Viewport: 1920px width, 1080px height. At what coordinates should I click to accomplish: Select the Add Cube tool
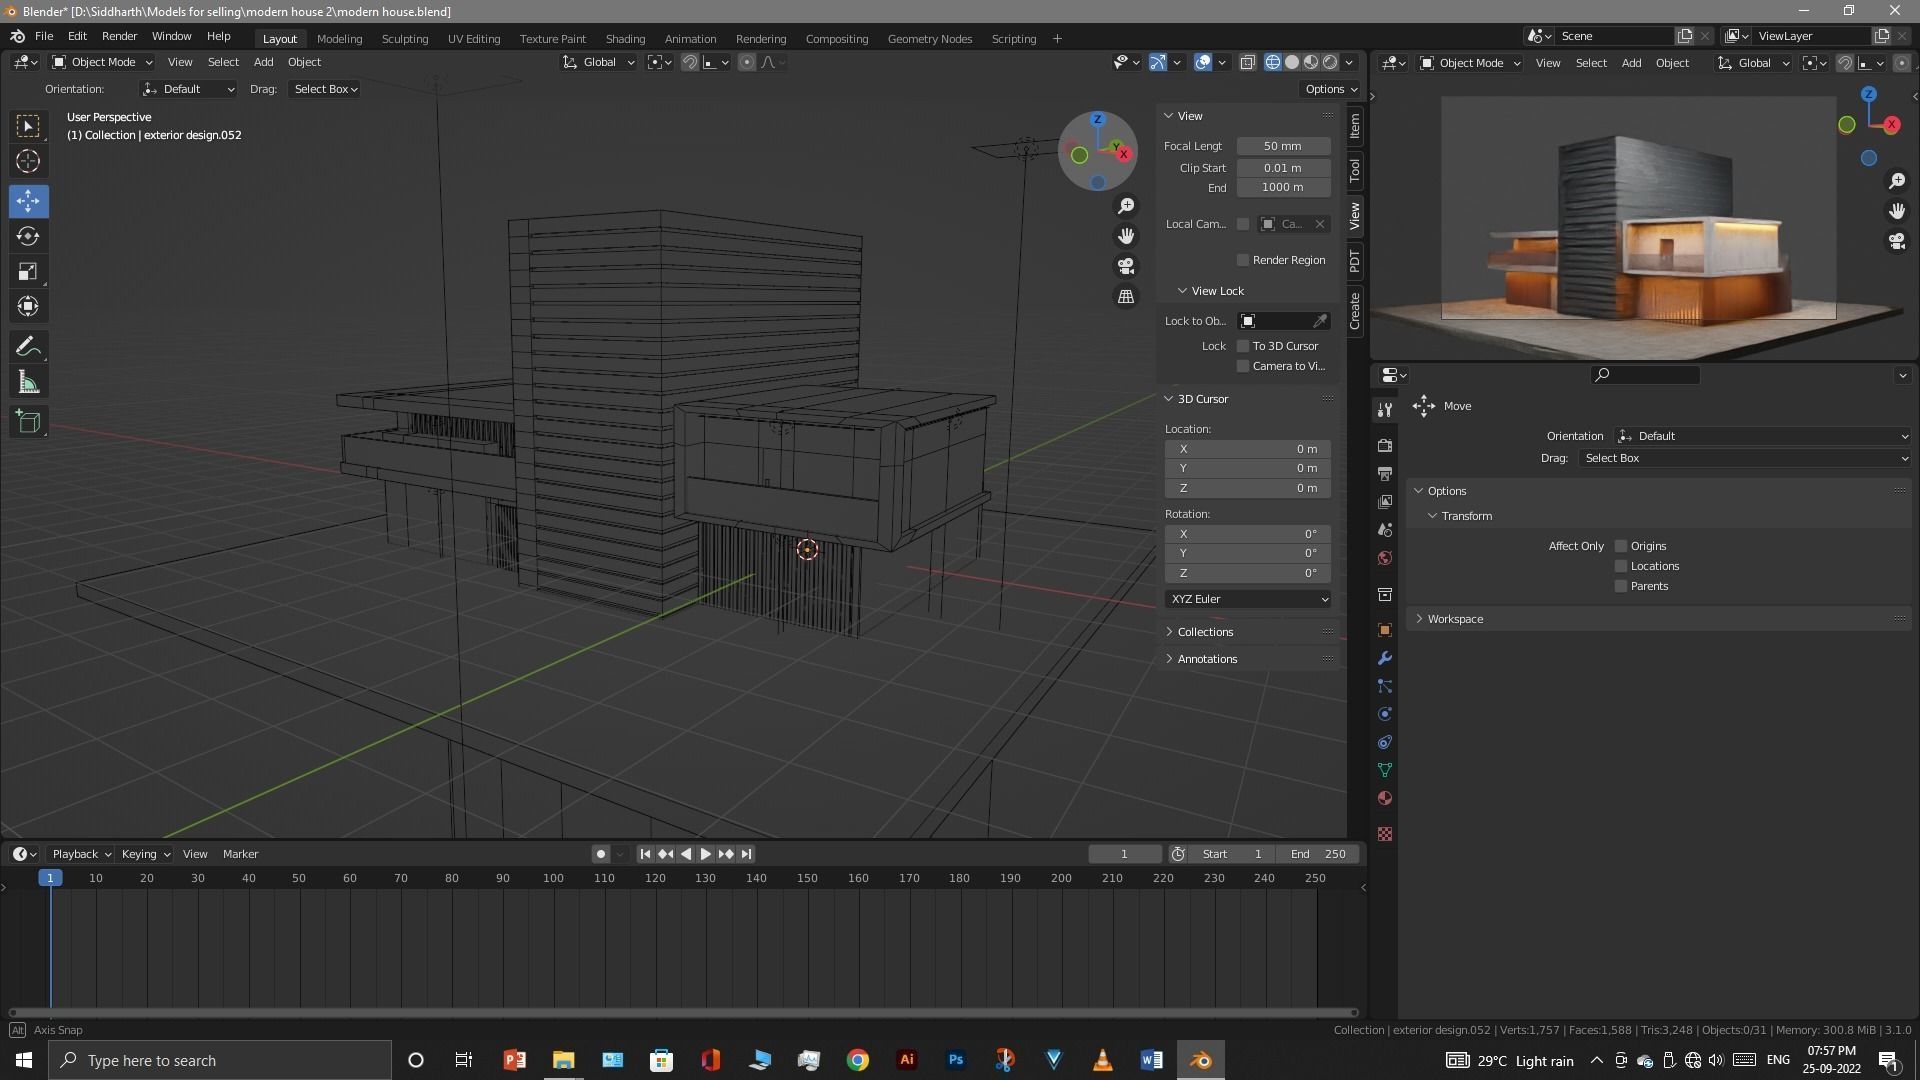28,421
